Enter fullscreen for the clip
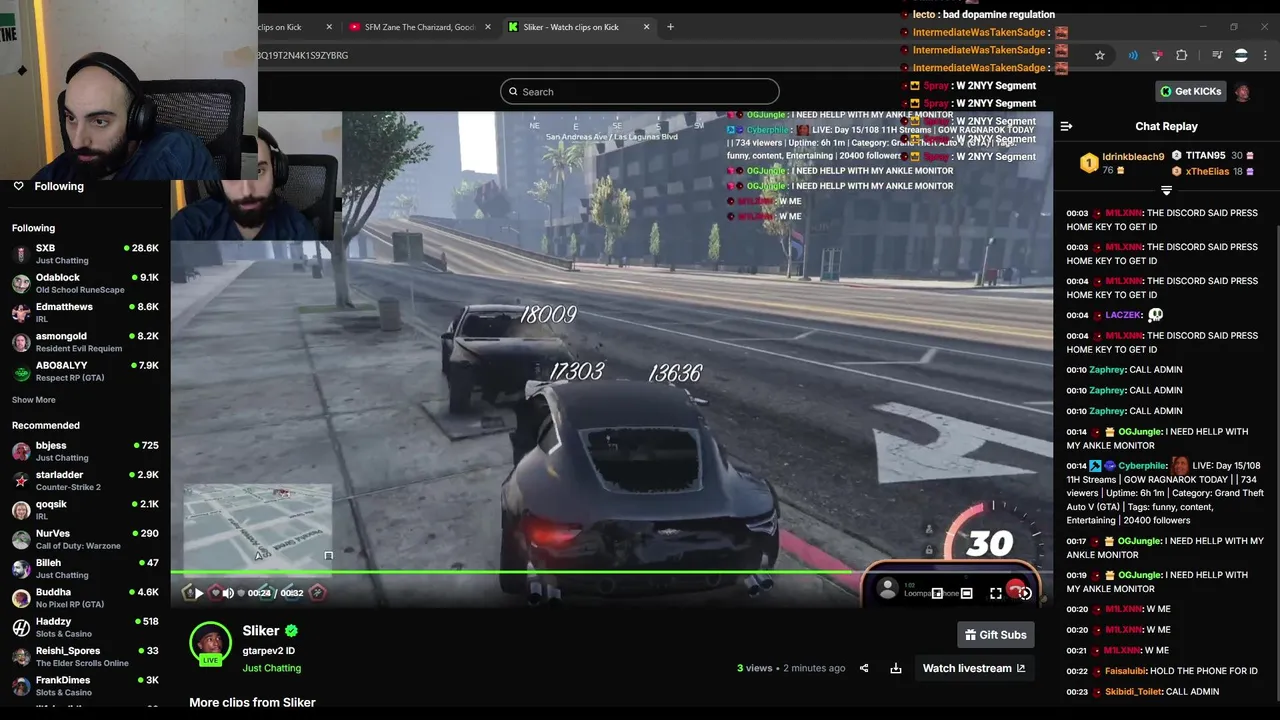This screenshot has width=1280, height=720. pos(996,593)
